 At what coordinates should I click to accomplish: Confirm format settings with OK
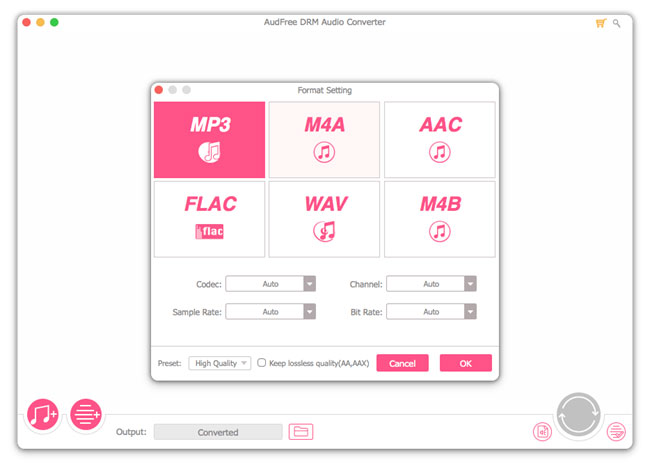(x=466, y=363)
